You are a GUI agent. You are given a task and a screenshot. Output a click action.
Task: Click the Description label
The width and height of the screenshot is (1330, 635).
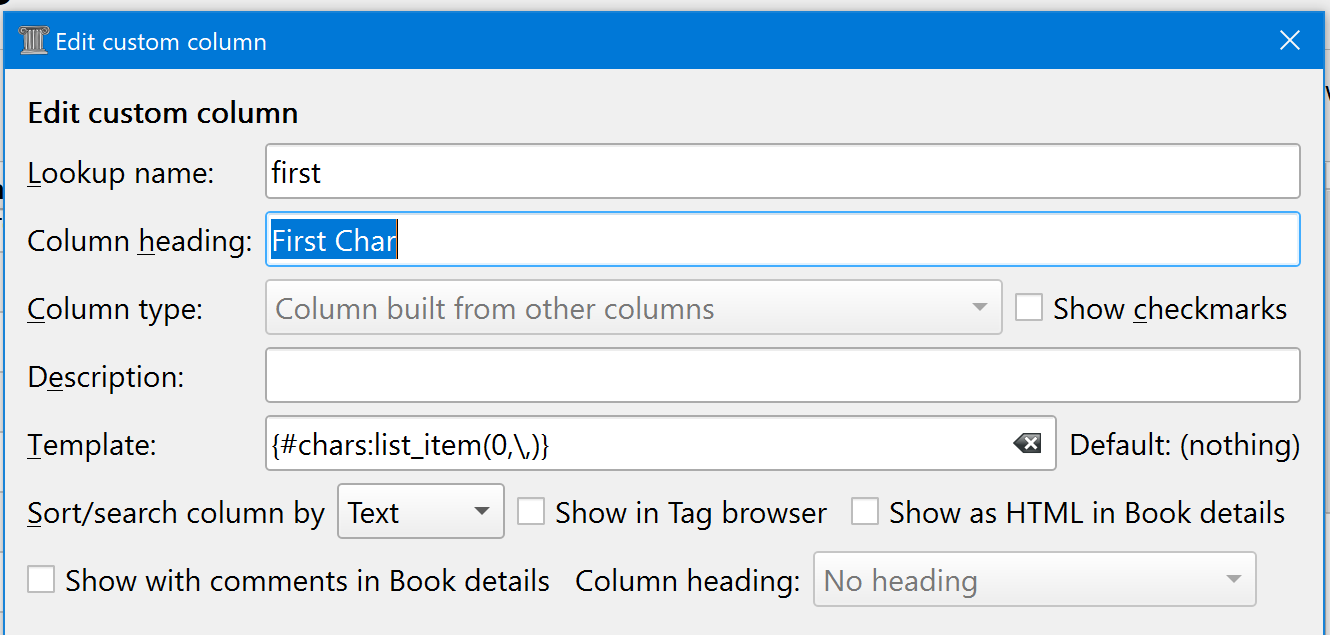pos(106,377)
